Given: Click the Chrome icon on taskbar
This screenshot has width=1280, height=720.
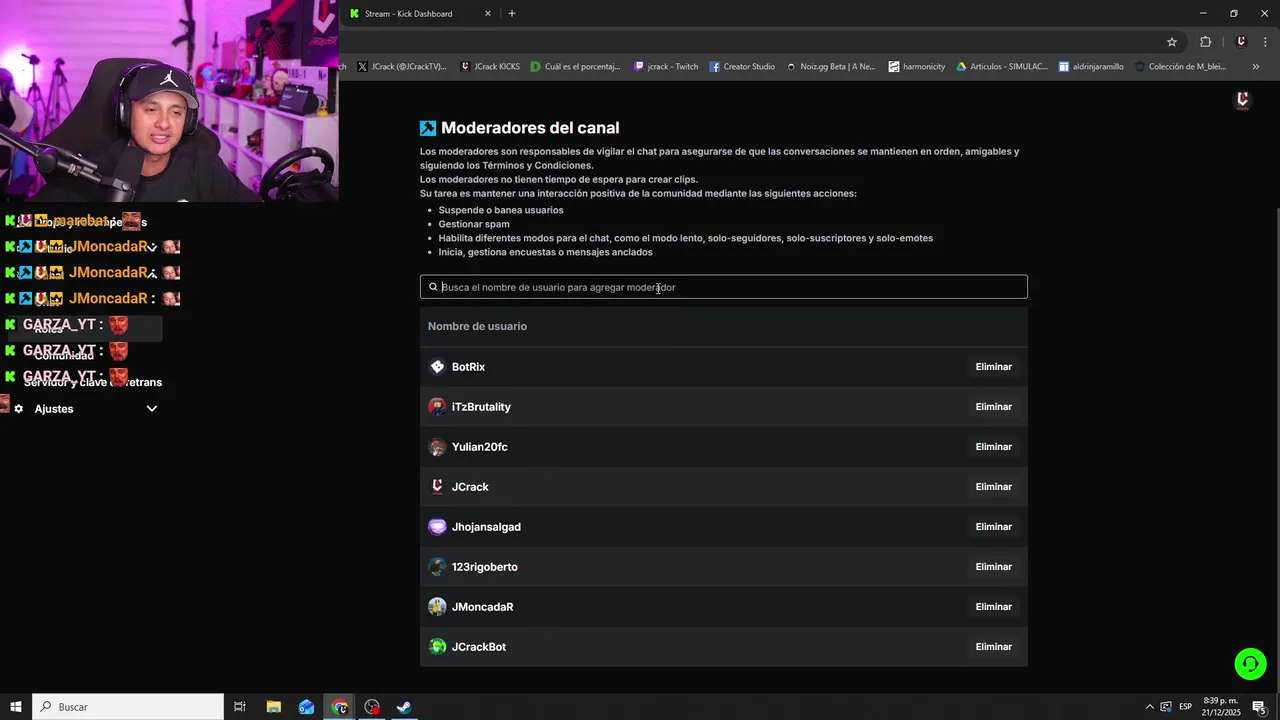Looking at the screenshot, I should coord(339,707).
